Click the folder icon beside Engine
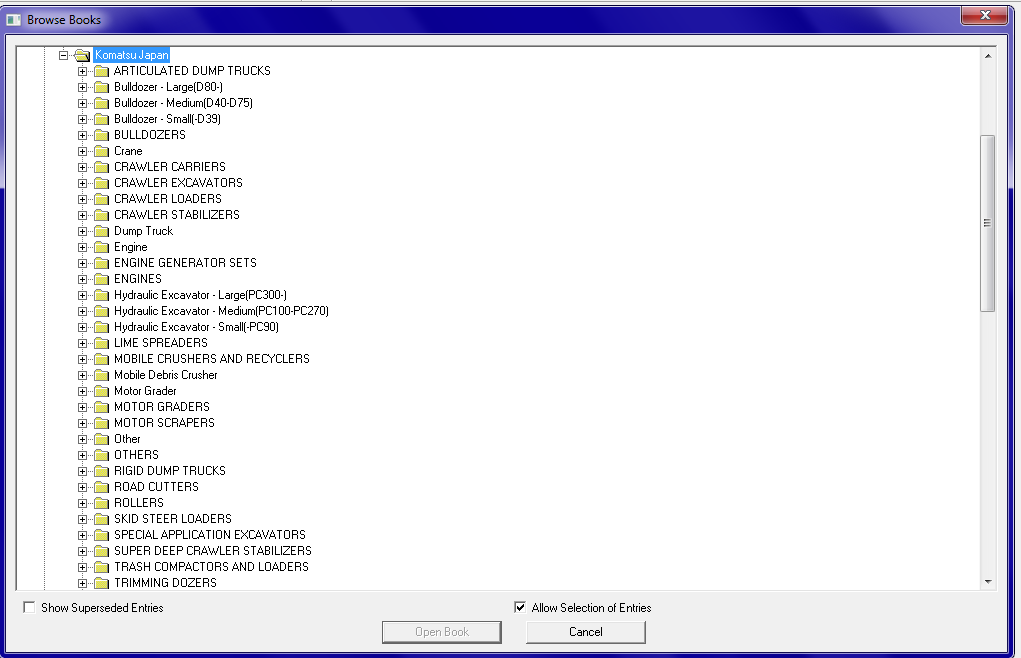Viewport: 1021px width, 658px height. coord(101,247)
